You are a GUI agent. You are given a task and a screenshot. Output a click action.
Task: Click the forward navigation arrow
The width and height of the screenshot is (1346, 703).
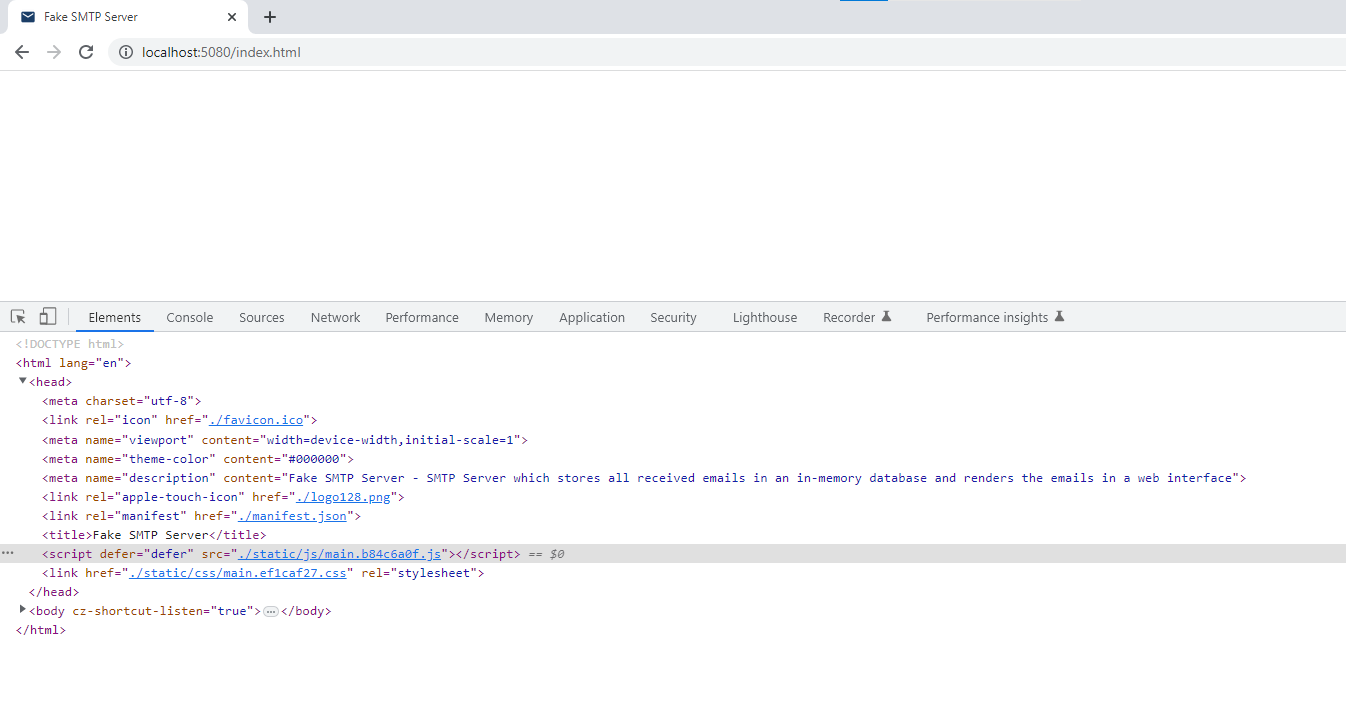pos(53,51)
